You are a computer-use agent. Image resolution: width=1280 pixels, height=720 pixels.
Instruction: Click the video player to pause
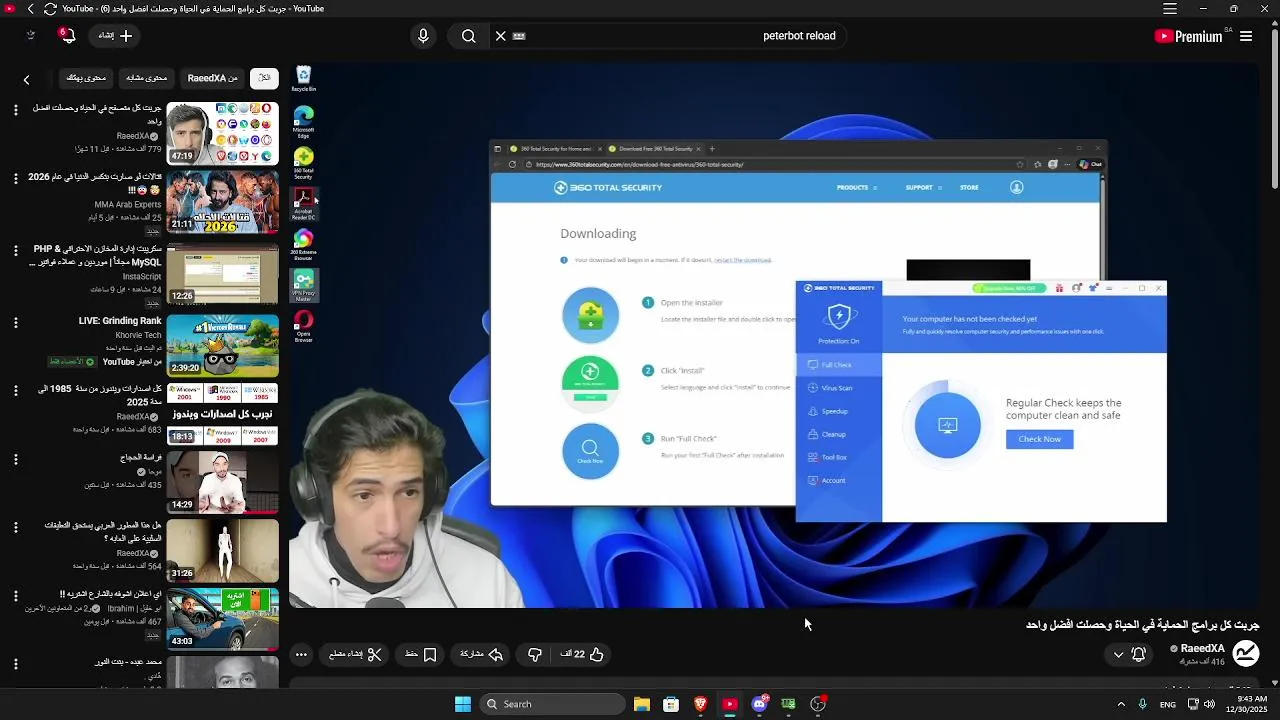click(774, 335)
